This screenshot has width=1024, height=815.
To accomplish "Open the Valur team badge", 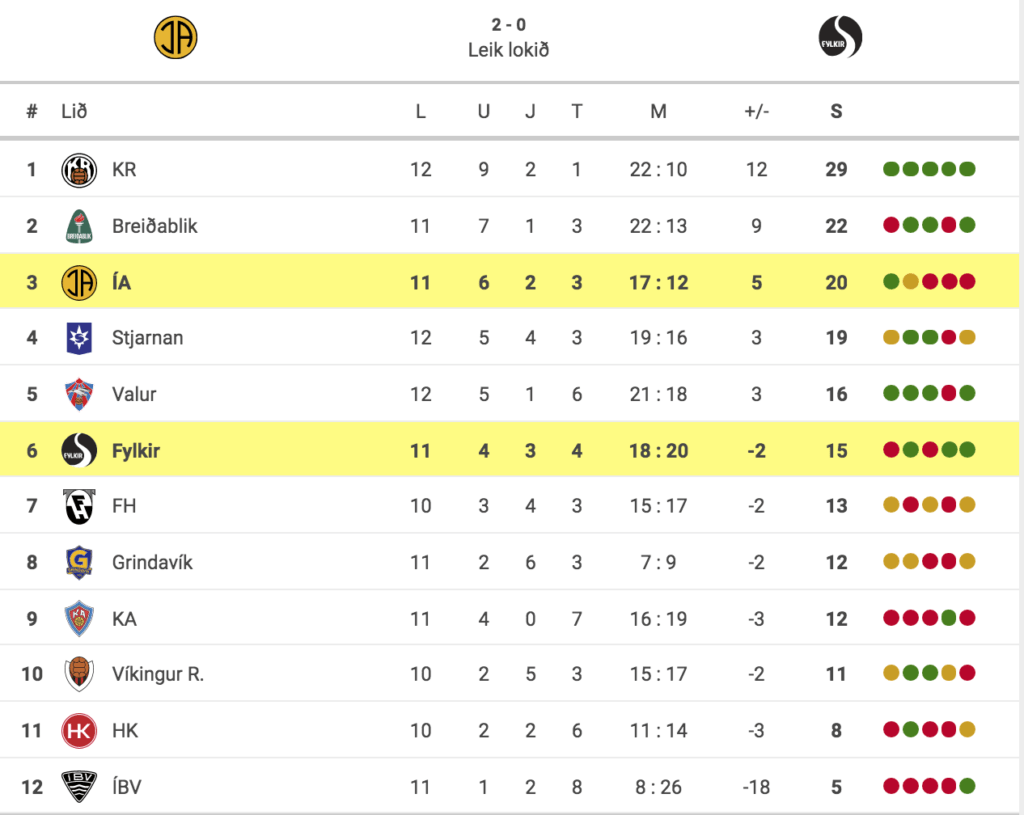I will [x=79, y=394].
